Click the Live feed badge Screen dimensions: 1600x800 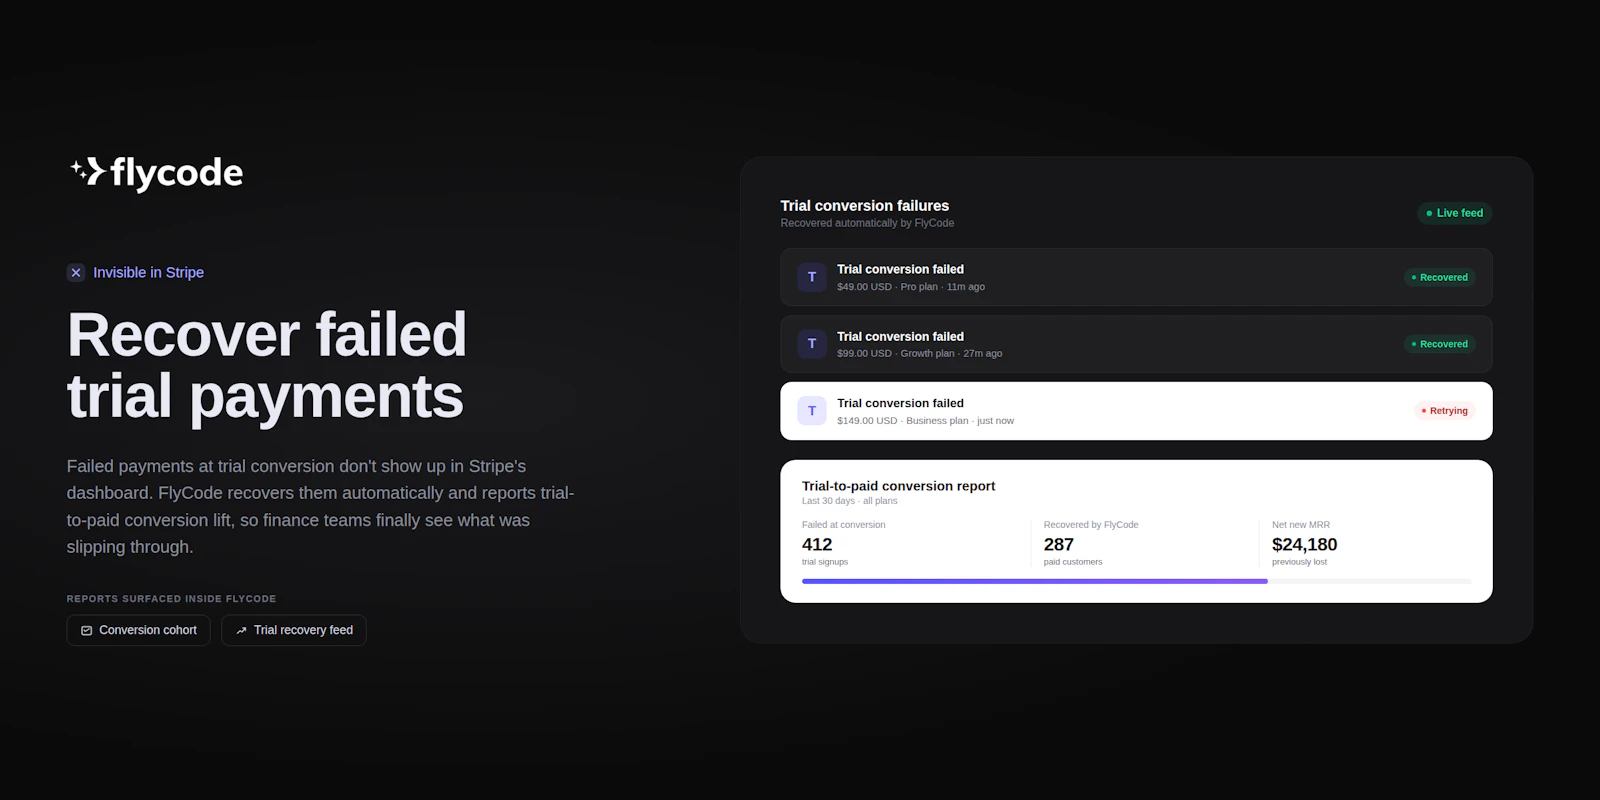[1454, 213]
